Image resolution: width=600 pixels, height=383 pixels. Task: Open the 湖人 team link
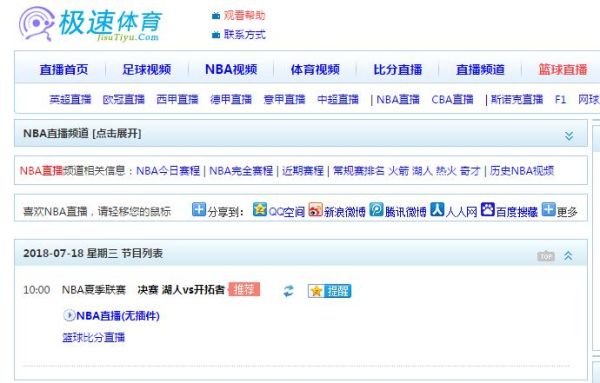(422, 171)
